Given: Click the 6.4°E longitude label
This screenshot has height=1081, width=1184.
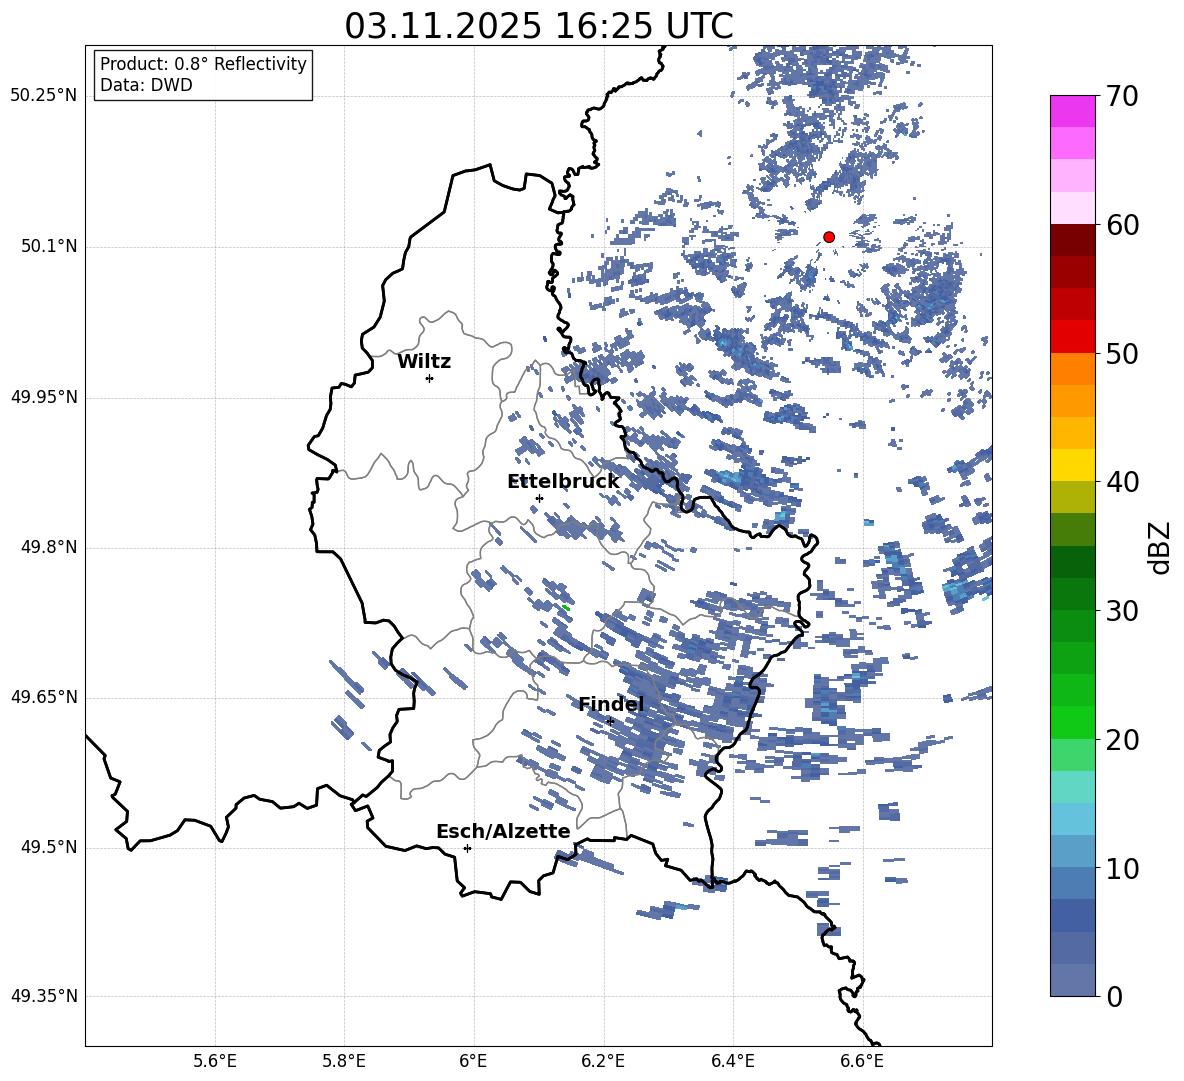Looking at the screenshot, I should [732, 1061].
